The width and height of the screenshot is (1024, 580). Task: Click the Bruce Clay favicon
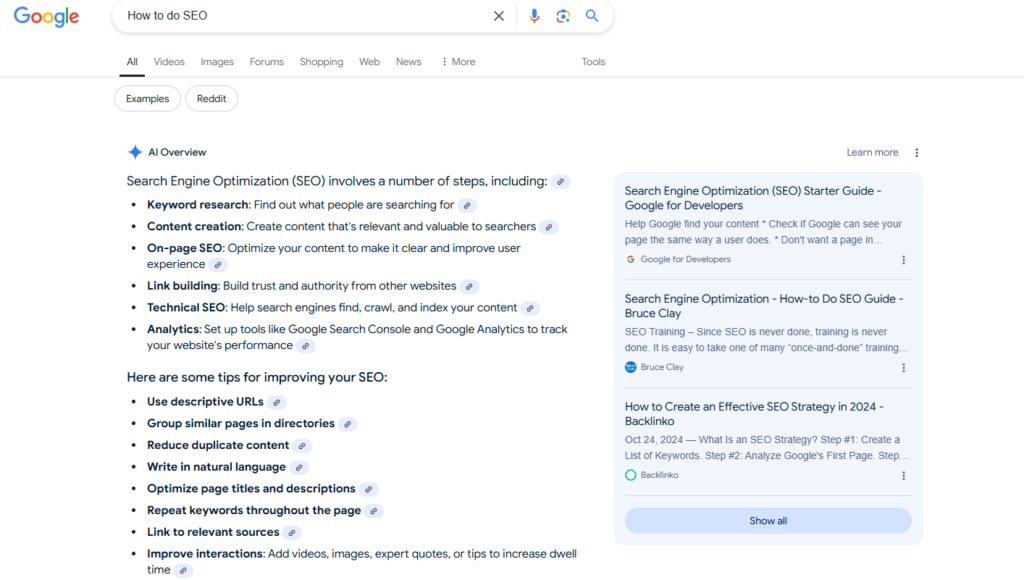(x=630, y=367)
